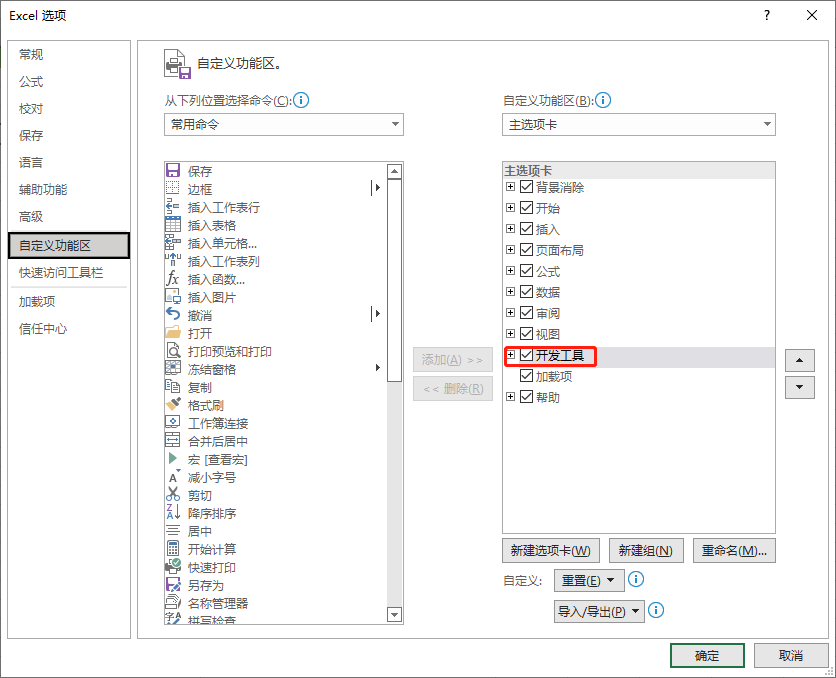This screenshot has height=678, width=836.
Task: Expand the 视图 tree node
Action: [x=510, y=334]
